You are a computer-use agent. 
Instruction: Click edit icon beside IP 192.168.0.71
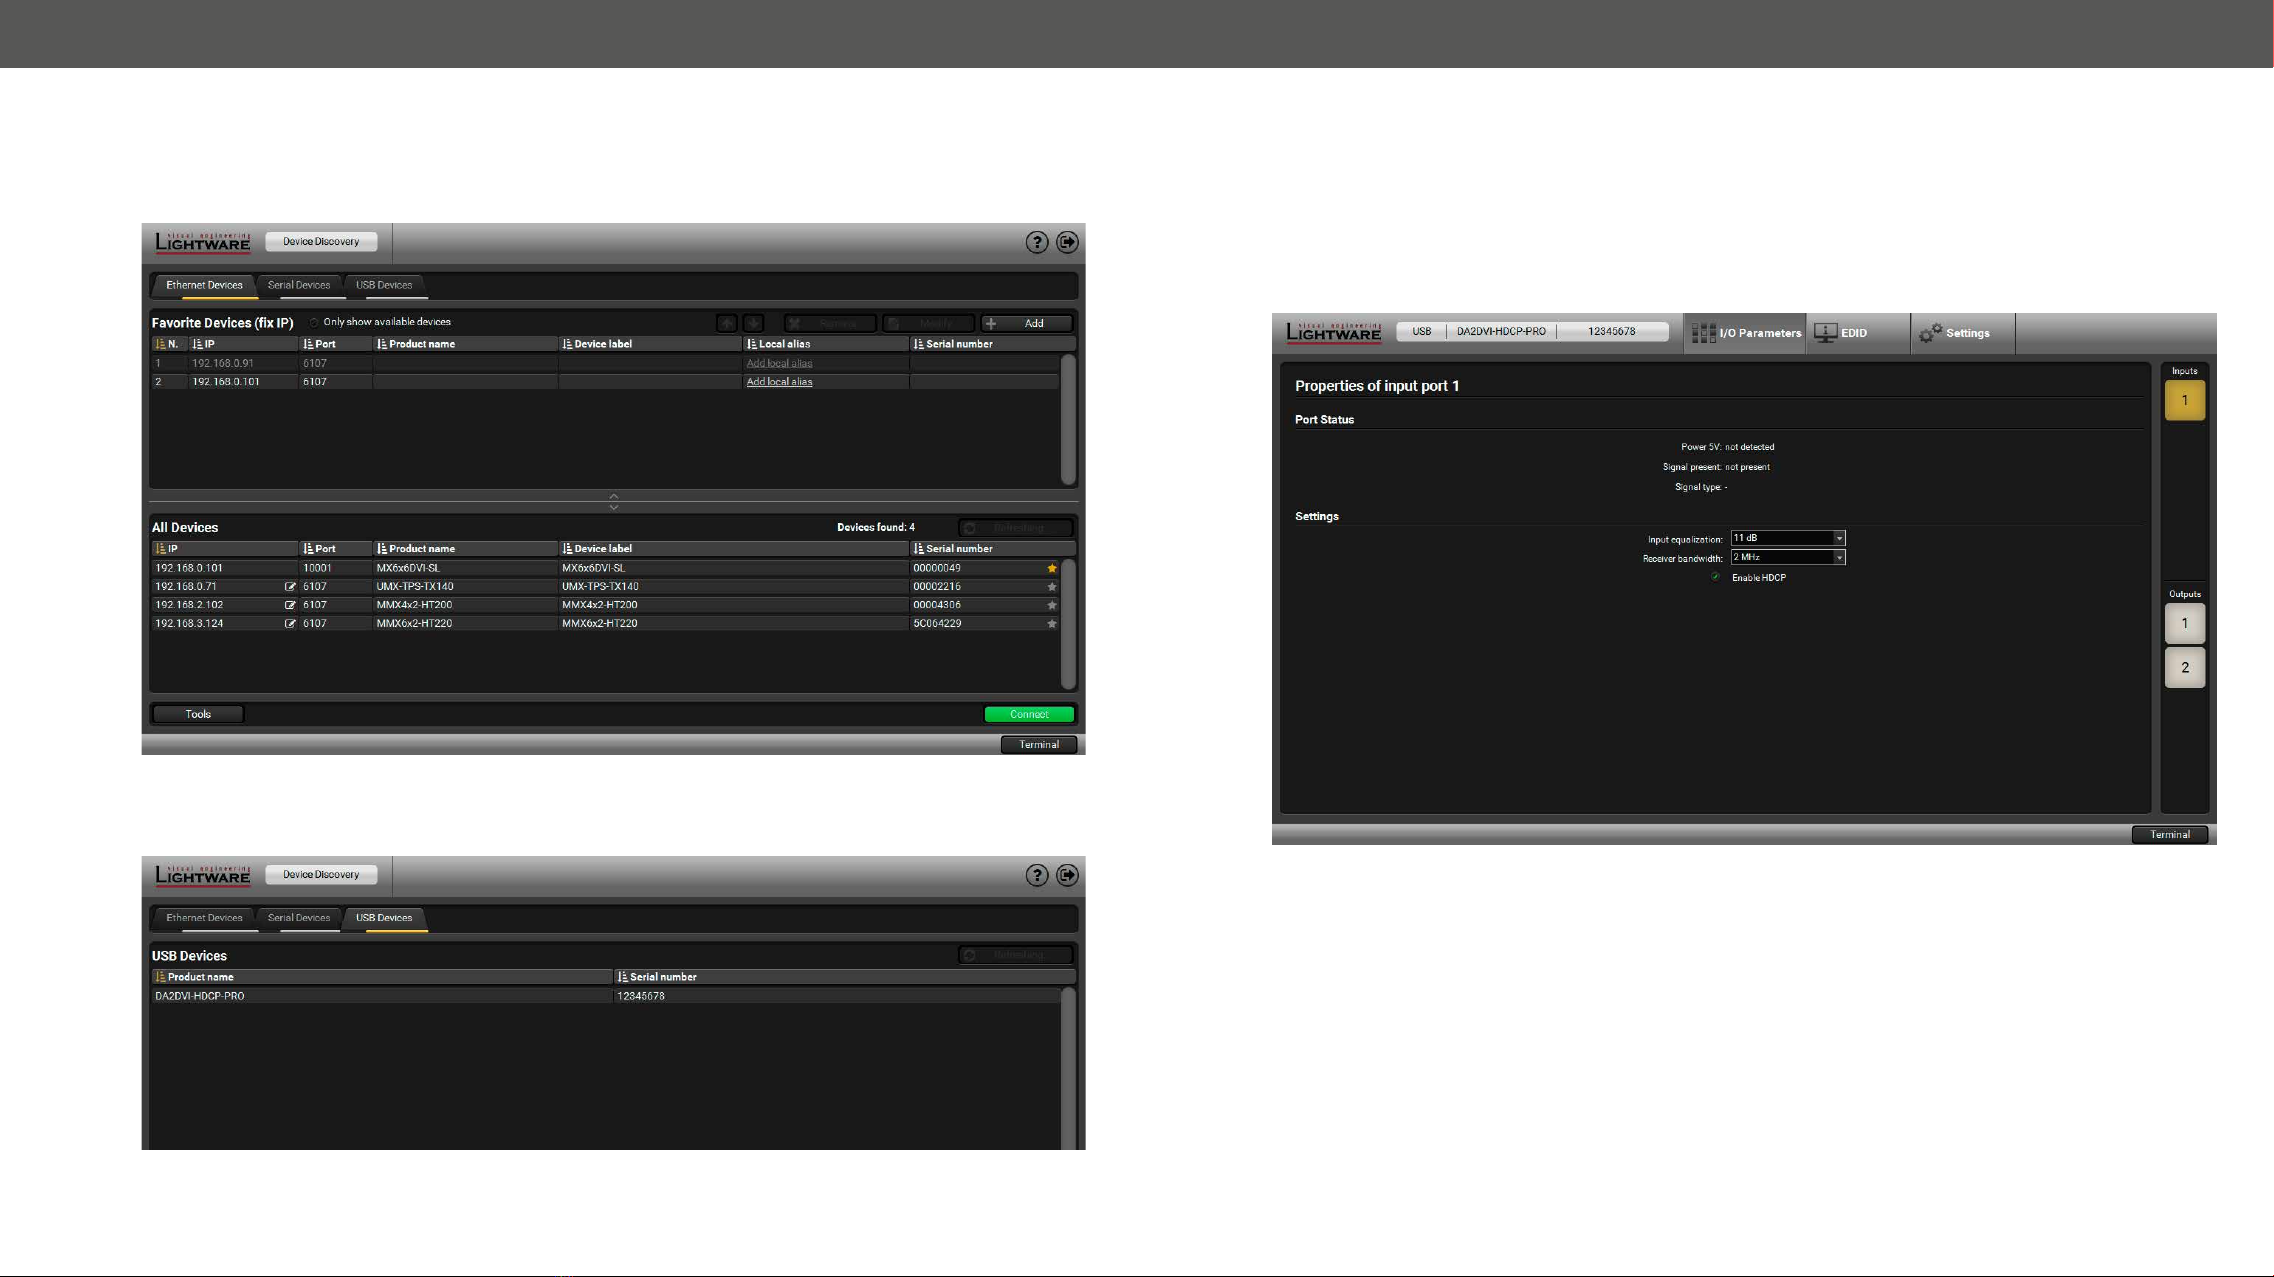[290, 587]
